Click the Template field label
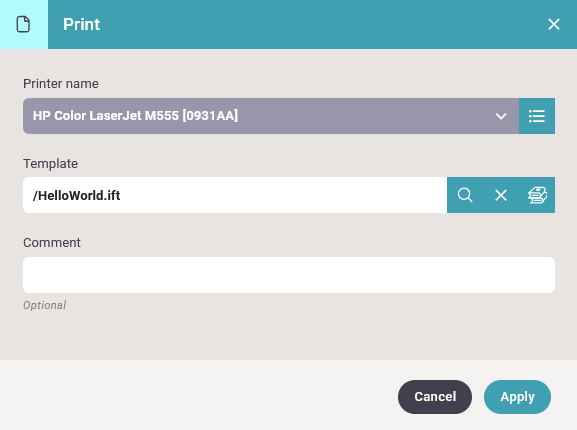577x430 pixels. click(50, 164)
